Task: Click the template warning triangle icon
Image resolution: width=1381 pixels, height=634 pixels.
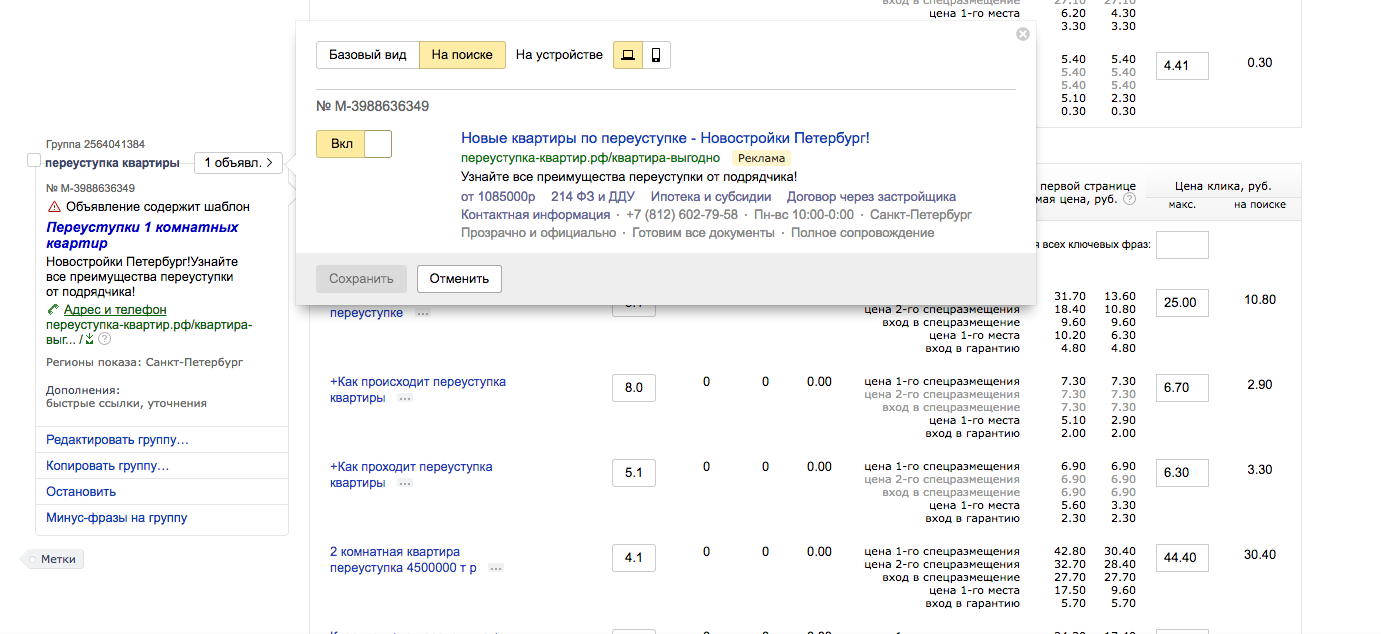Action: coord(54,207)
